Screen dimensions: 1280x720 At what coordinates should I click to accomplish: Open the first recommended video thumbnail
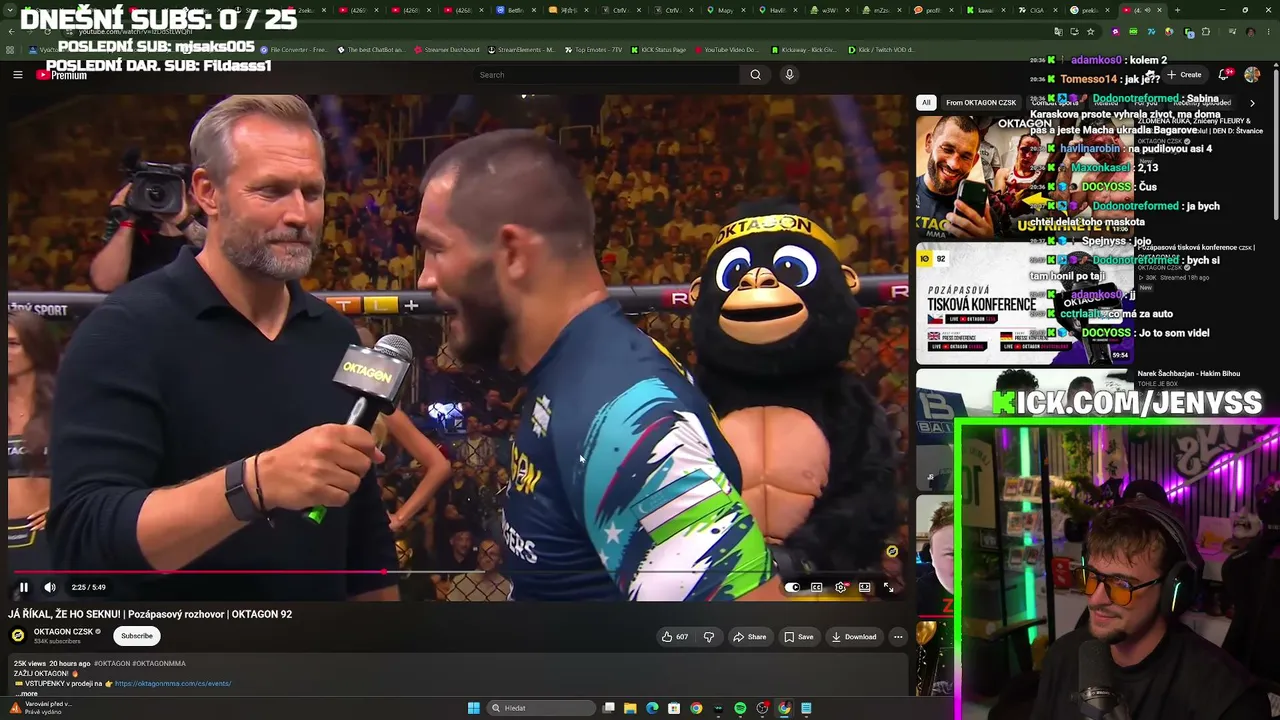[x=1024, y=177]
